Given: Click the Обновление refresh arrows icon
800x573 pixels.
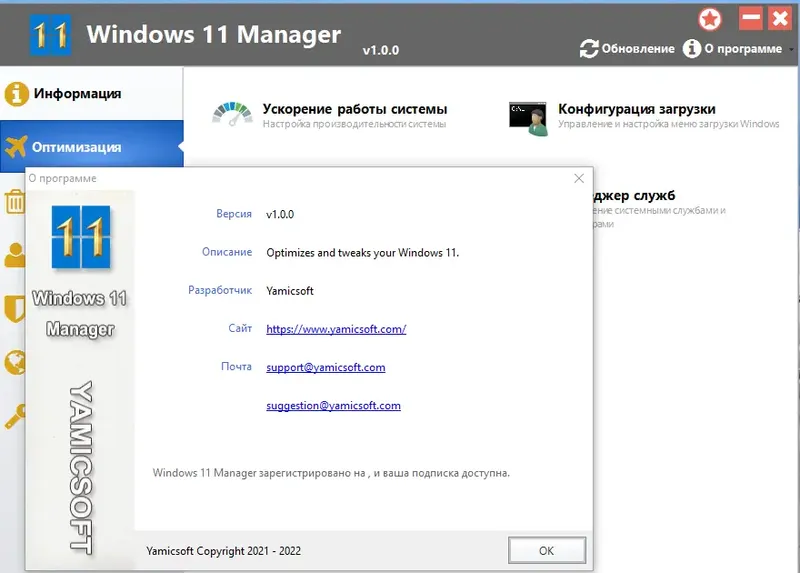Looking at the screenshot, I should [x=589, y=49].
